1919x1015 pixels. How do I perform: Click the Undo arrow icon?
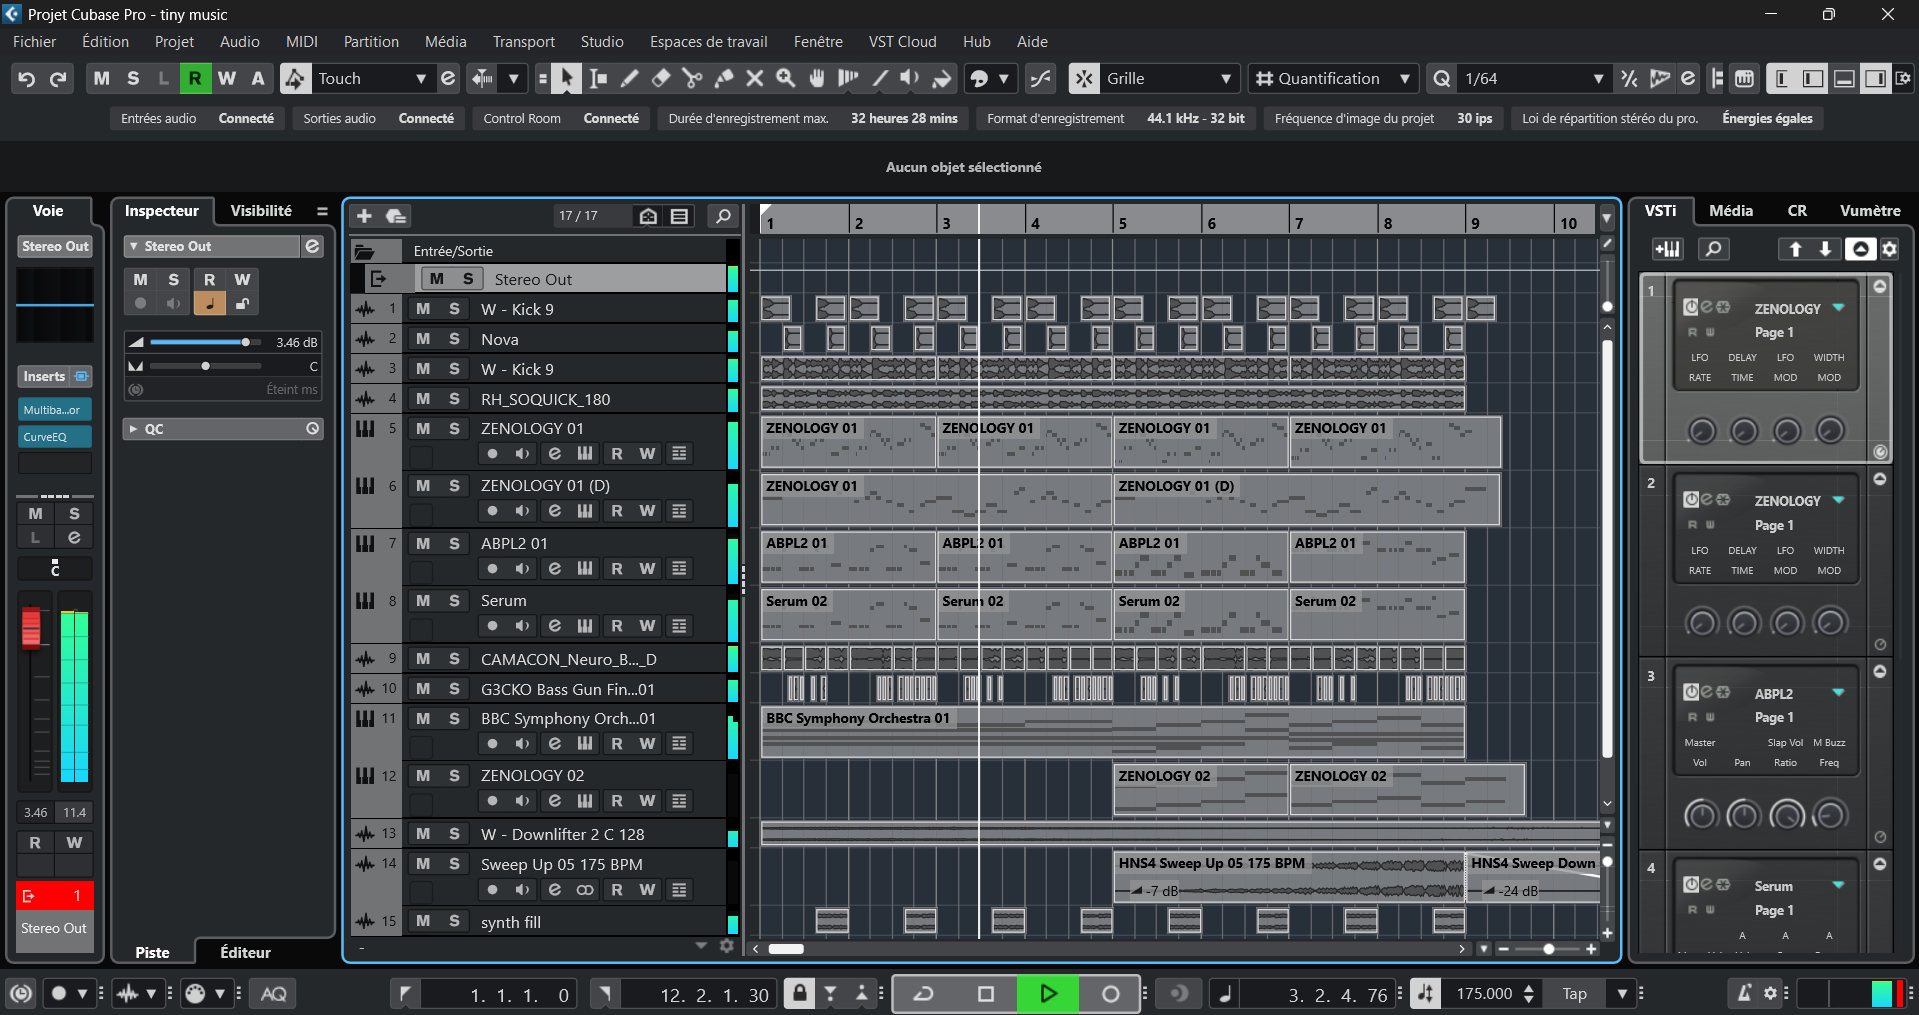(x=27, y=79)
